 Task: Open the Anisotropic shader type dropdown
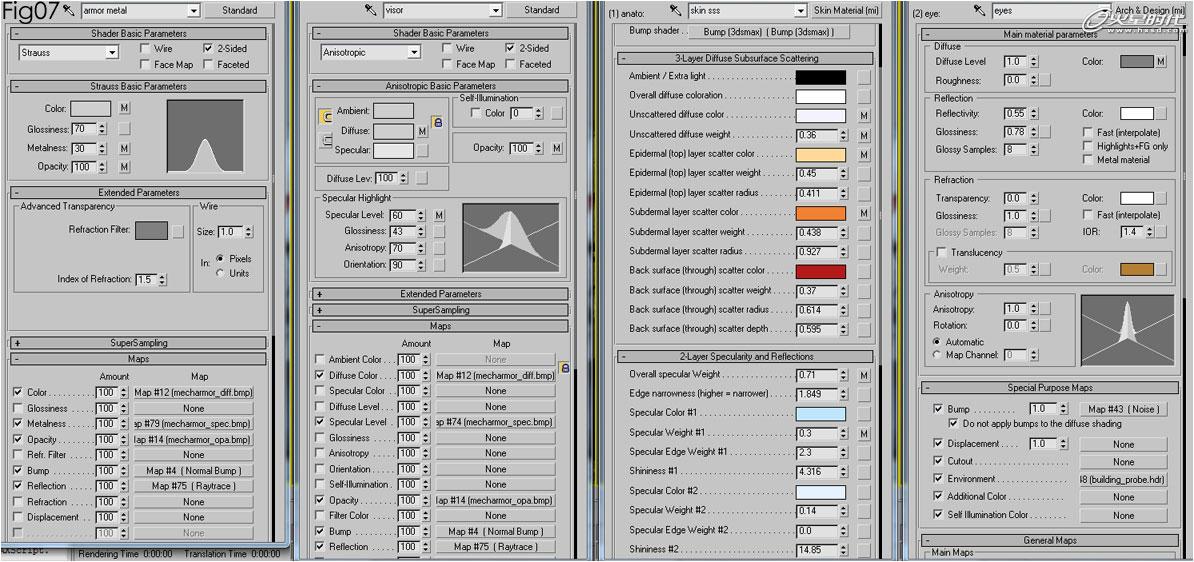(x=413, y=53)
